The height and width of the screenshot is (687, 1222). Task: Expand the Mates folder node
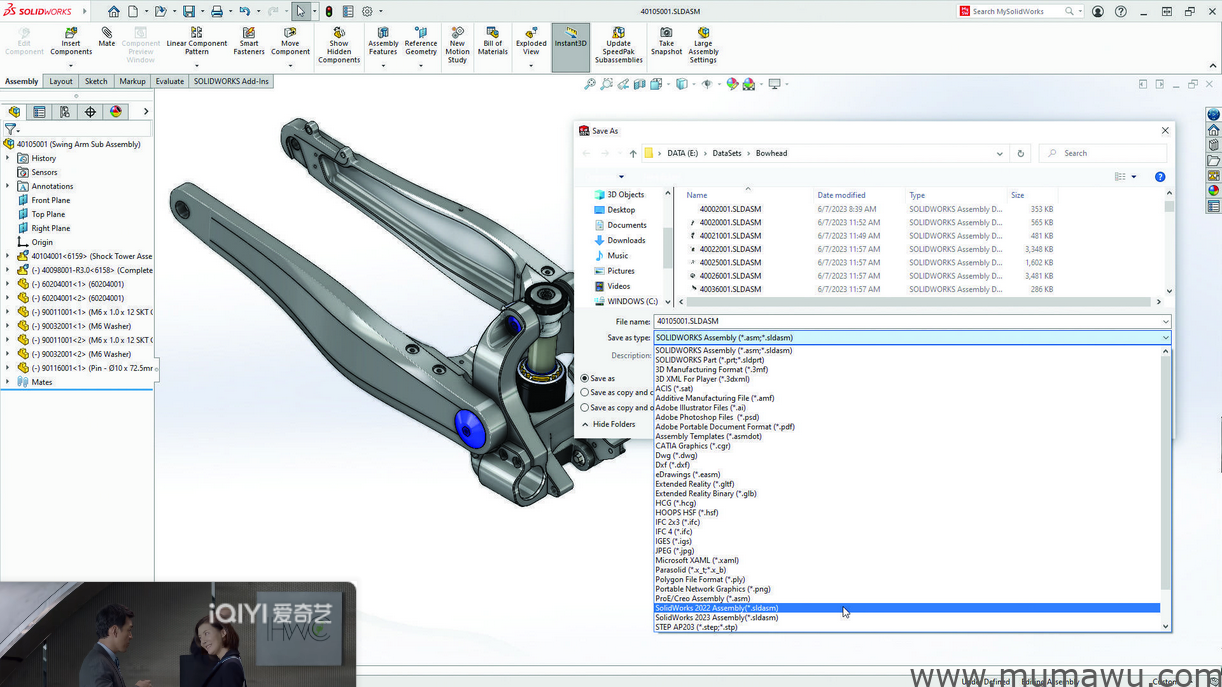(8, 382)
